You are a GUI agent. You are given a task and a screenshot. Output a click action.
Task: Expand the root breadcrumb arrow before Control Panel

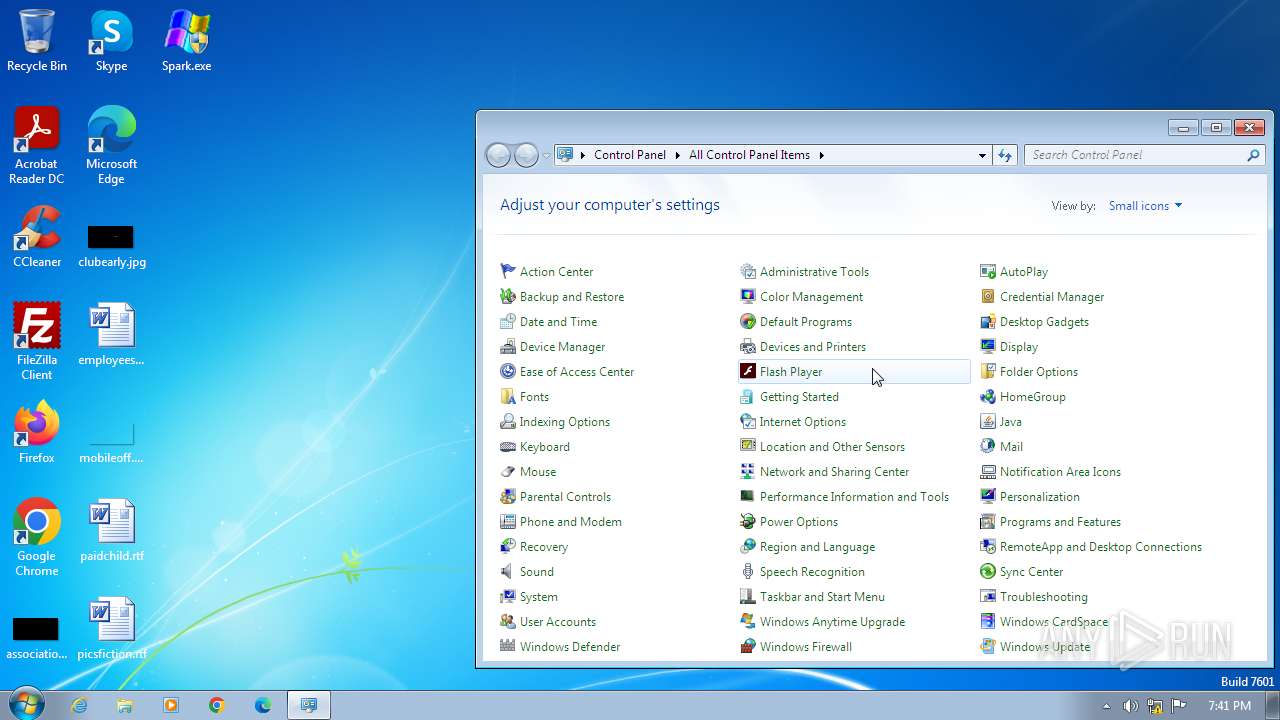583,155
